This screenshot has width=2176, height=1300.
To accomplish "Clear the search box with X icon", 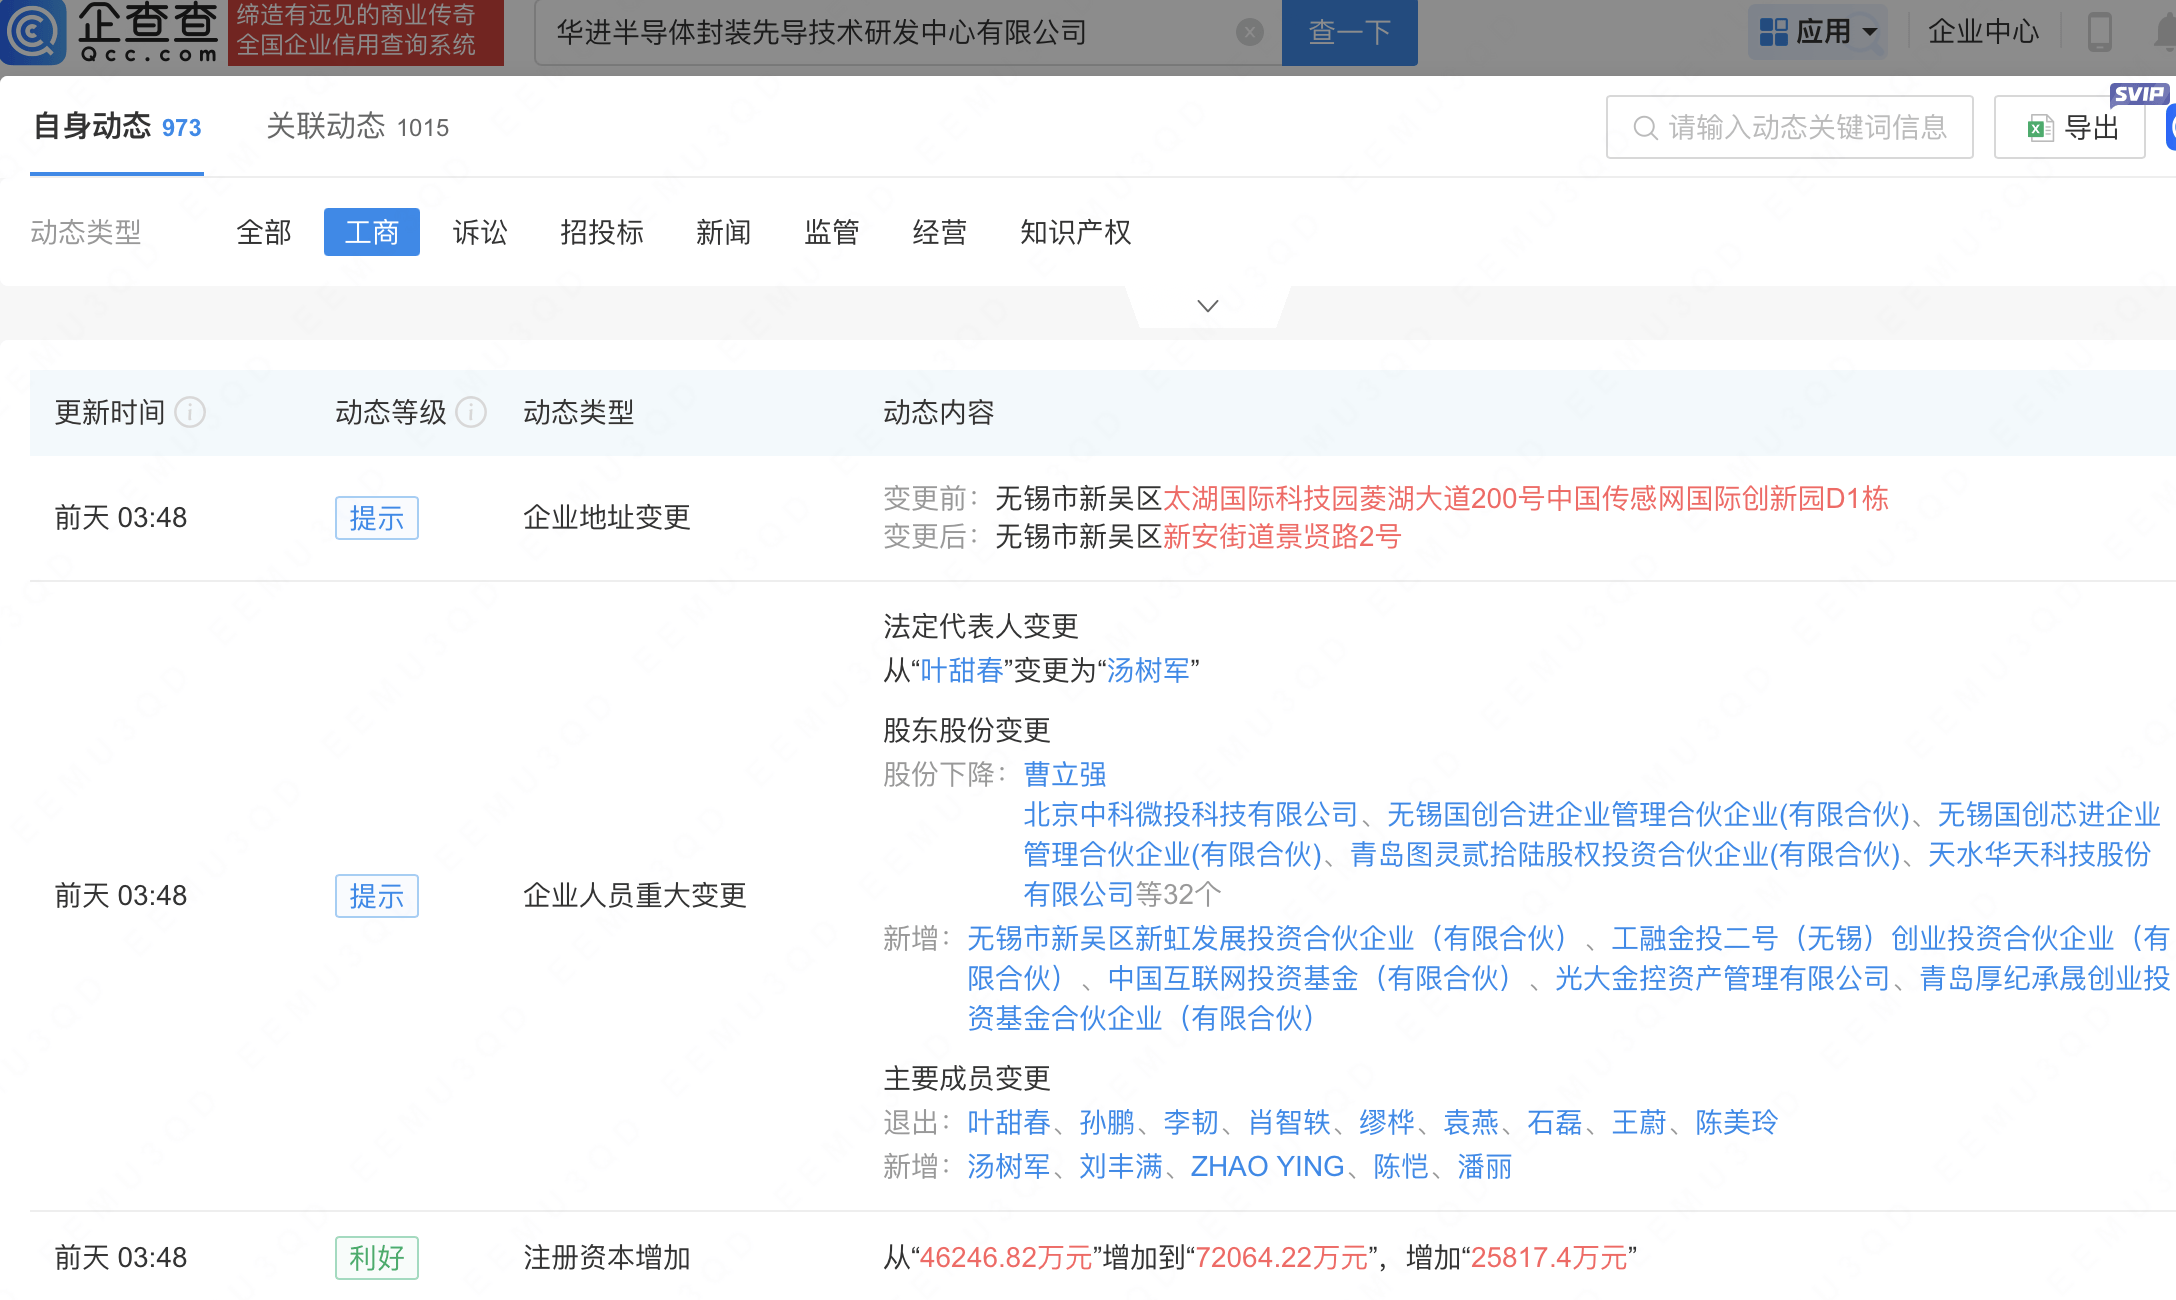I will (x=1249, y=33).
